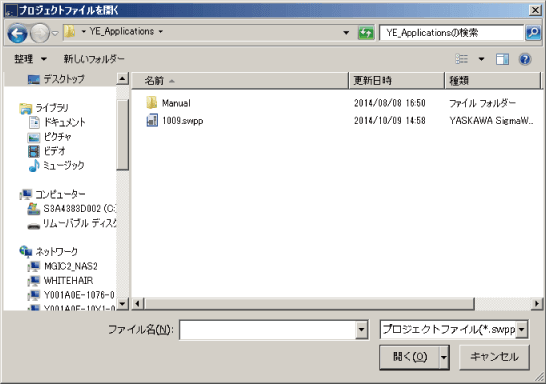Viewport: 546px width, 384px height.
Task: Select ネットワーク in navigation pane
Action: tap(56, 251)
